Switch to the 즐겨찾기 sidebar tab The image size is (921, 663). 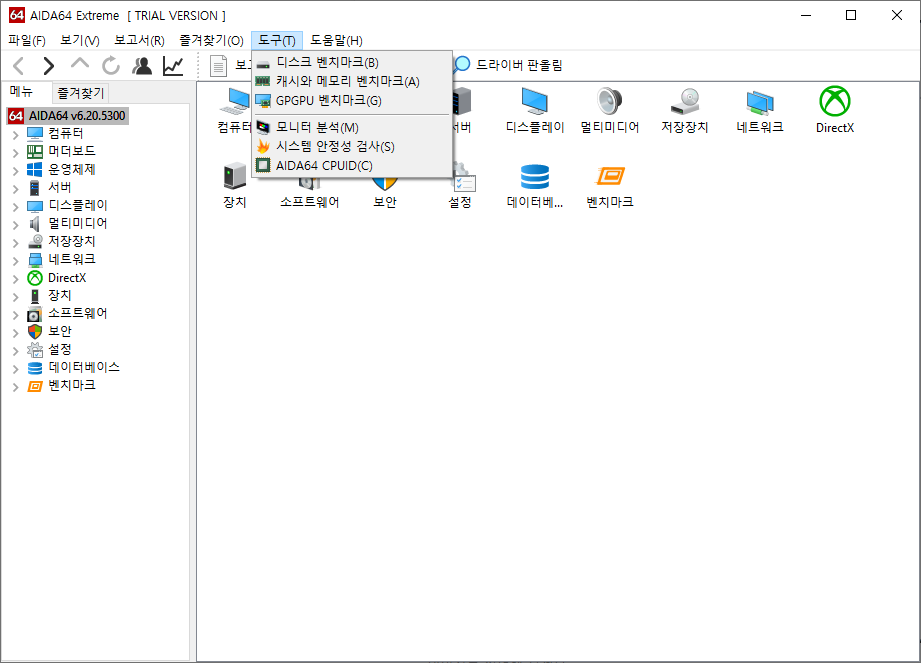tap(80, 93)
